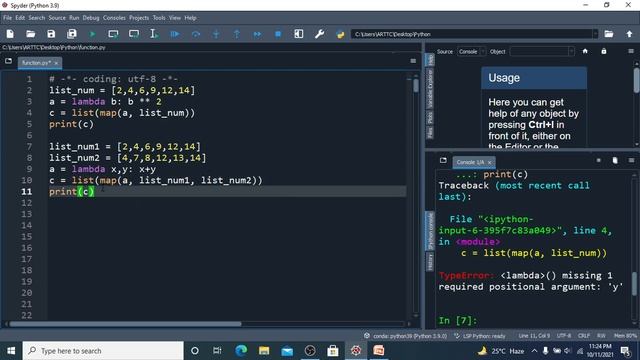The height and width of the screenshot is (360, 640).
Task: Save the current file via toolbar
Action: click(51, 34)
